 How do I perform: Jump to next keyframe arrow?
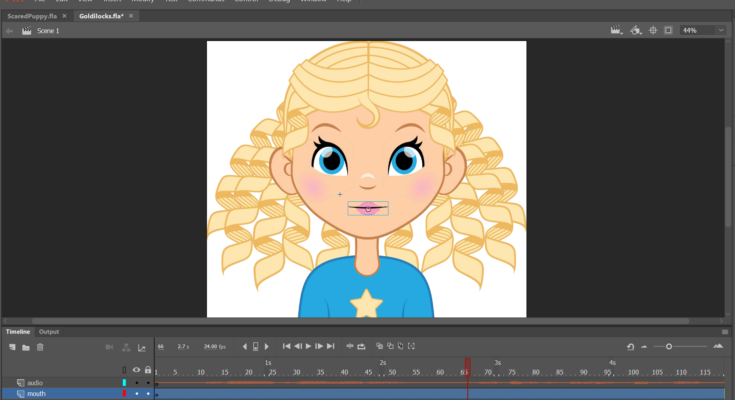267,347
